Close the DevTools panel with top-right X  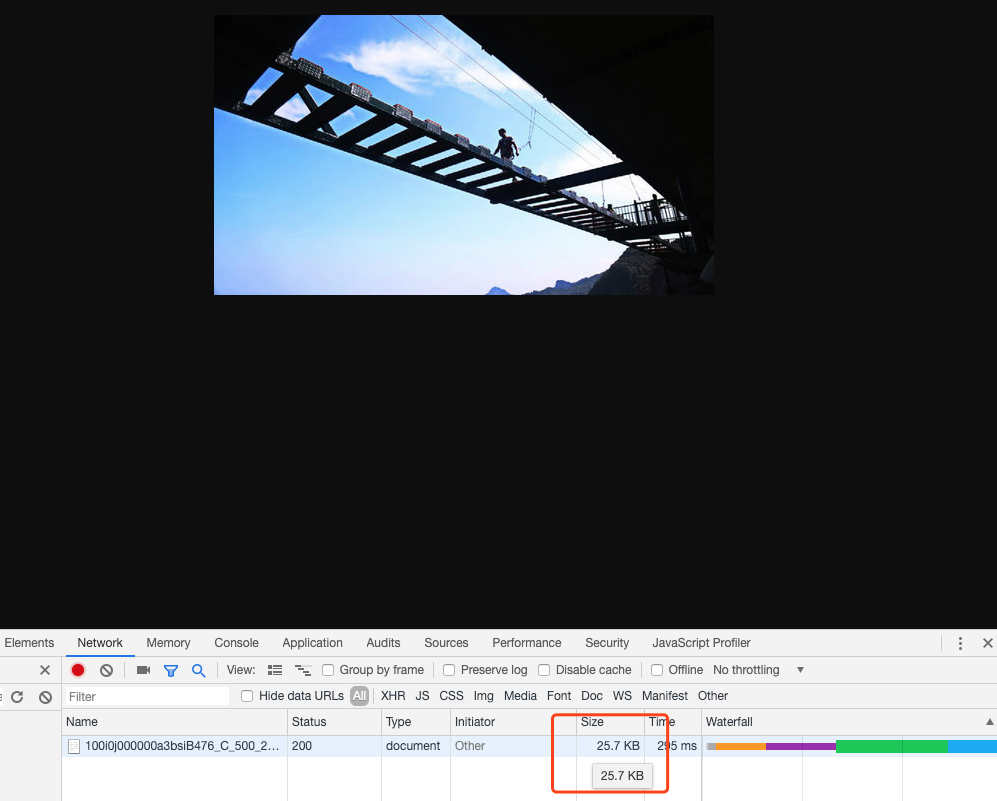click(x=987, y=643)
